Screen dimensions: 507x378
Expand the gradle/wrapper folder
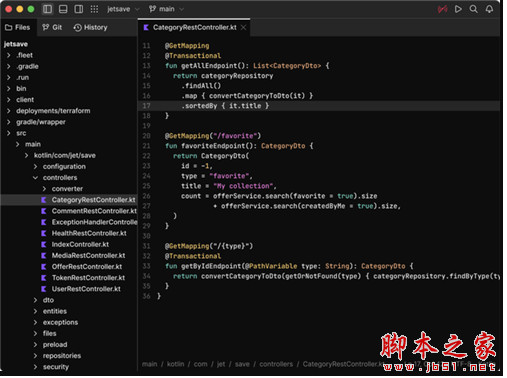(9, 122)
